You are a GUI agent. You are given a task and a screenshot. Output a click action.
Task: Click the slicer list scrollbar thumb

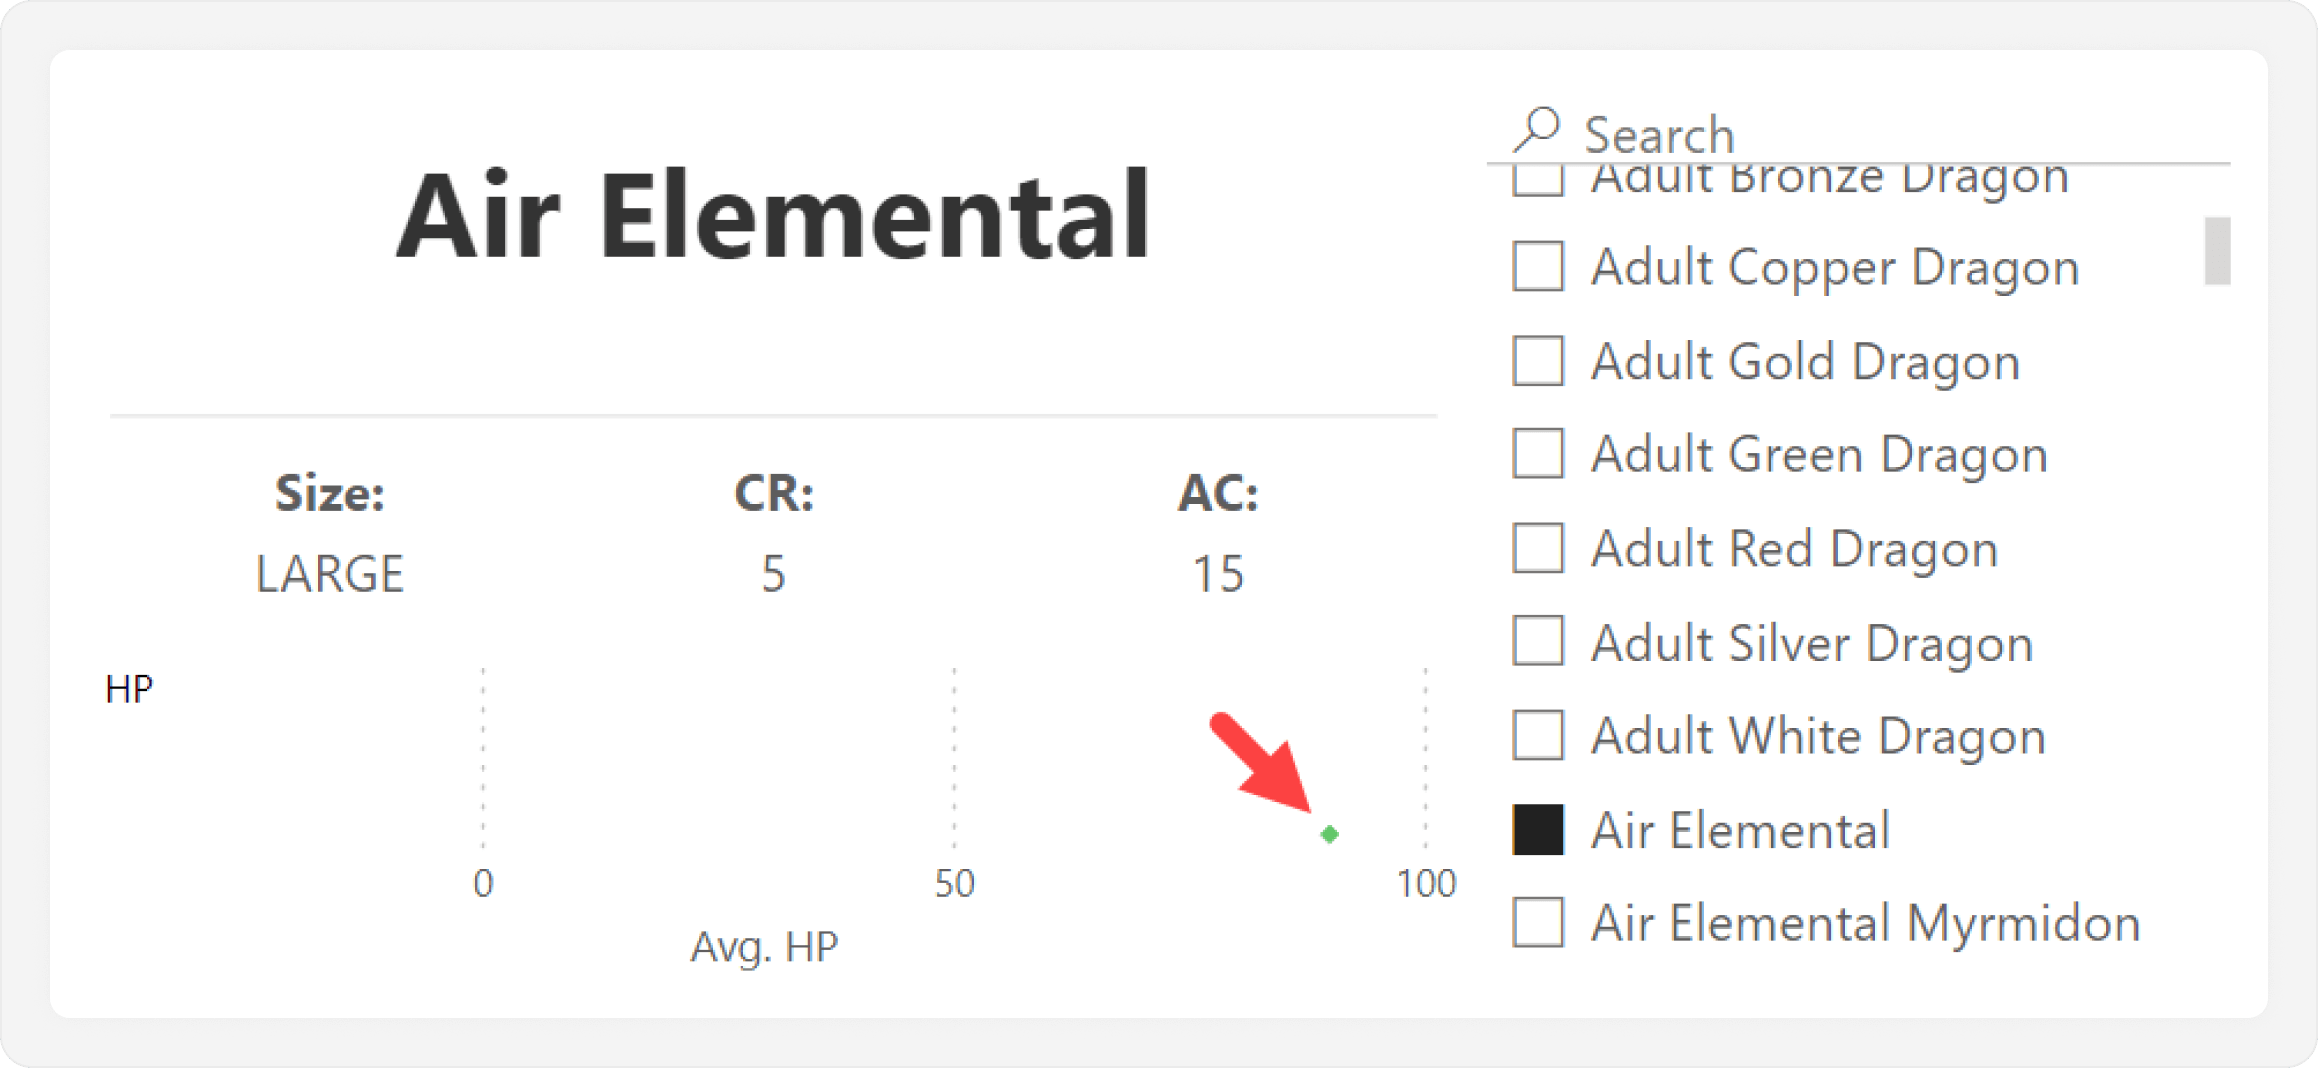2217,251
